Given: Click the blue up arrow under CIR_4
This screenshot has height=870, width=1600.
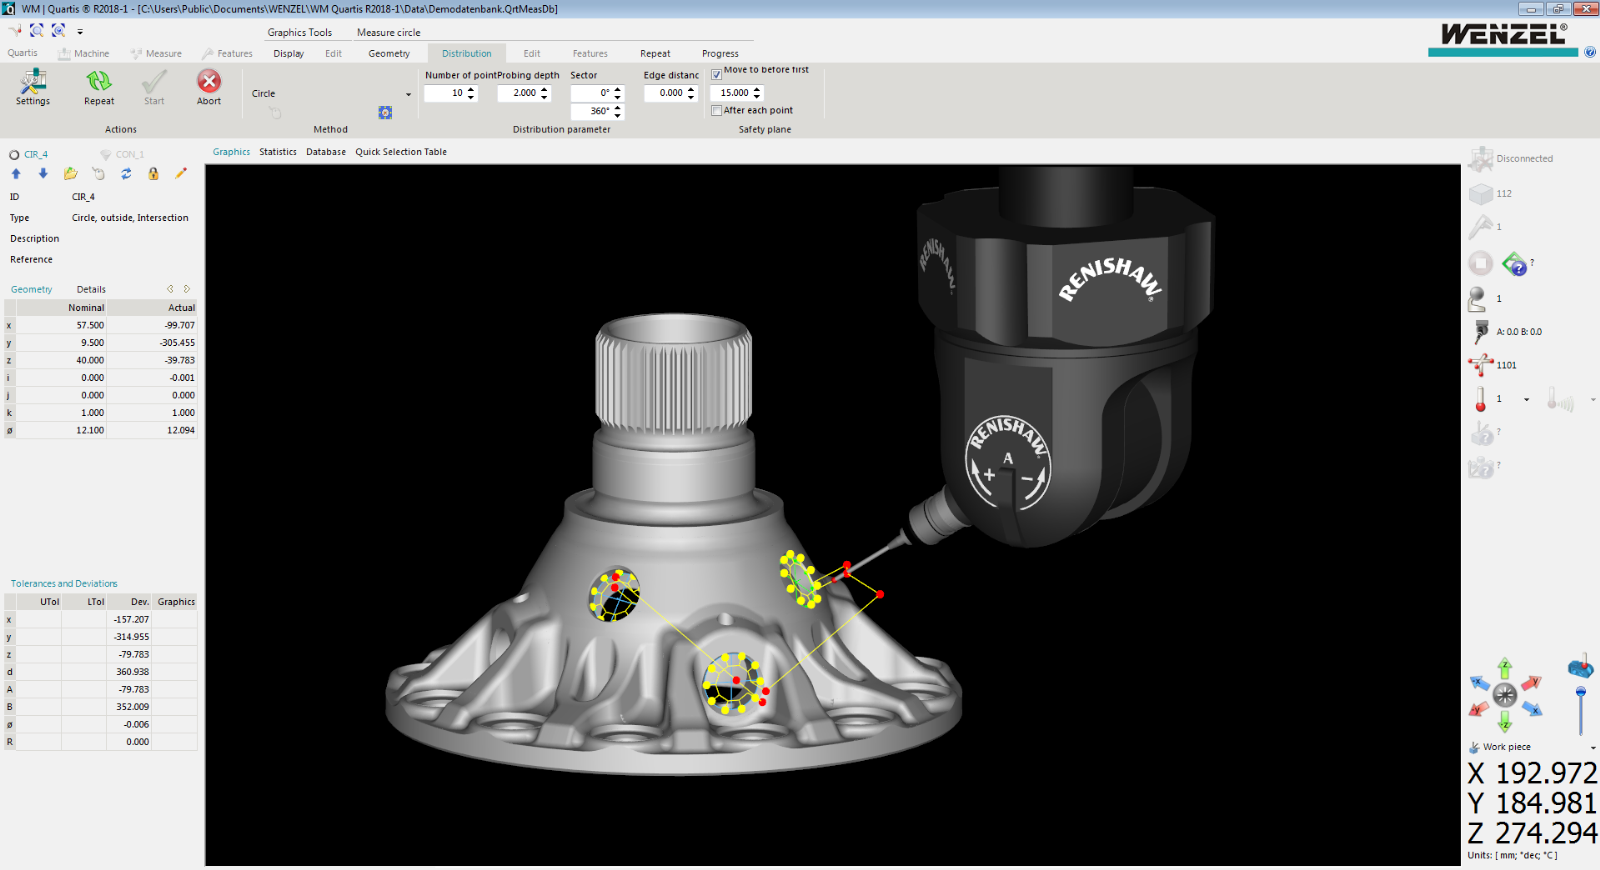Looking at the screenshot, I should click(16, 174).
